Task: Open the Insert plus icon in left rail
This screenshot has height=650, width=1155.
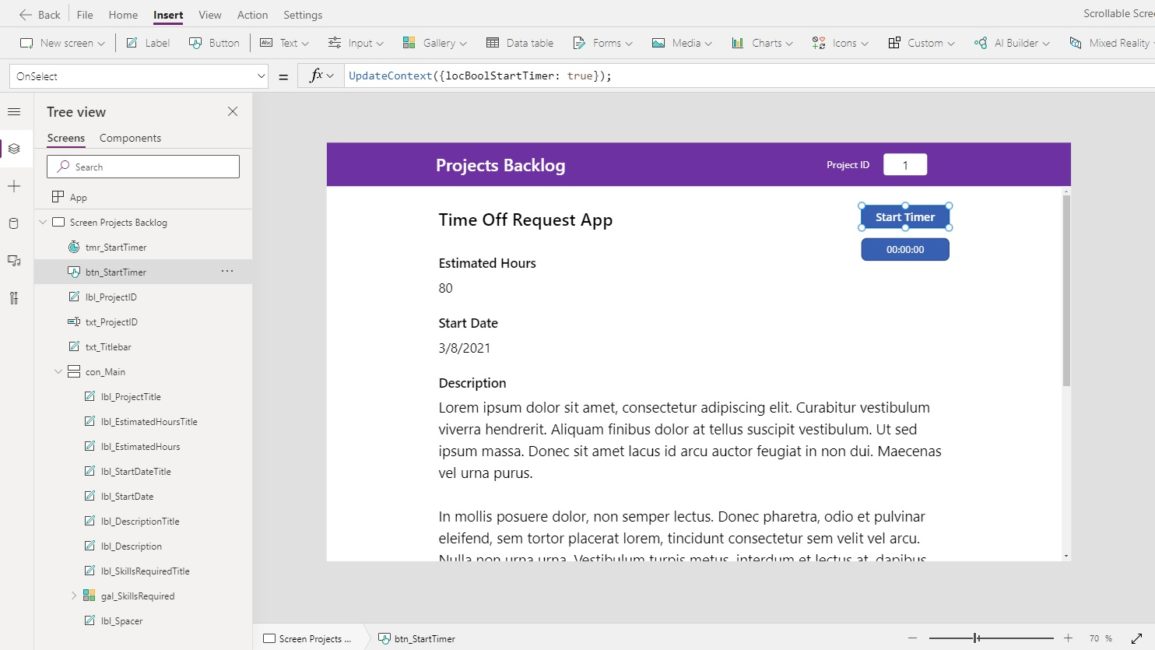Action: [x=14, y=185]
